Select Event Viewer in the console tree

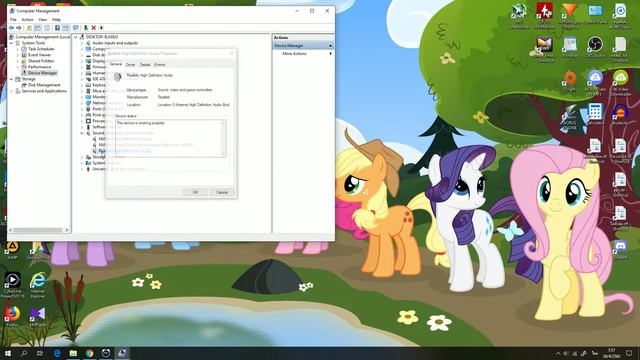coord(39,55)
